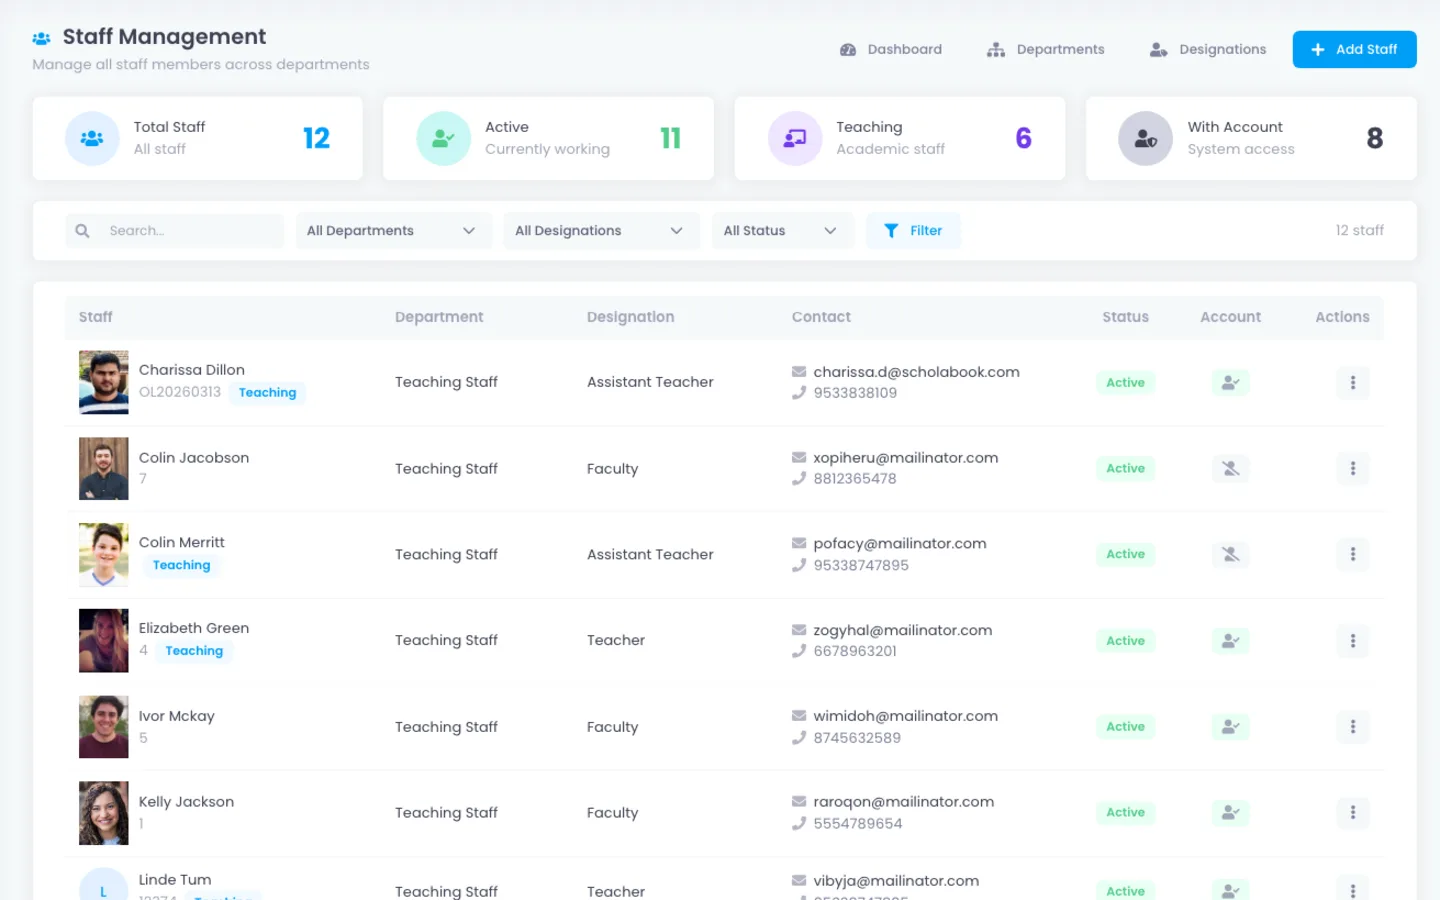This screenshot has height=900, width=1440.
Task: Click the Active status badge for Colin Jacobson
Action: (1125, 468)
